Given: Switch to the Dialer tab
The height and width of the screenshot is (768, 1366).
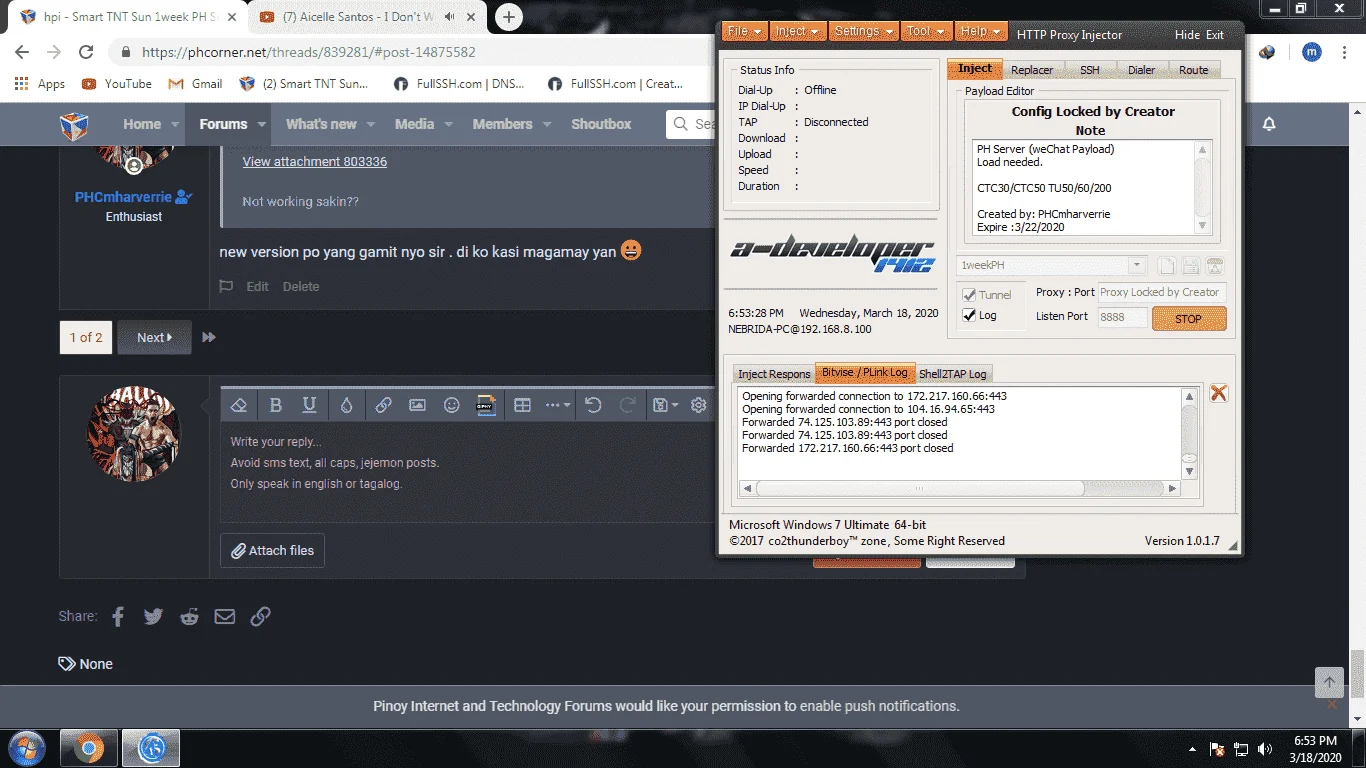Looking at the screenshot, I should 1141,70.
